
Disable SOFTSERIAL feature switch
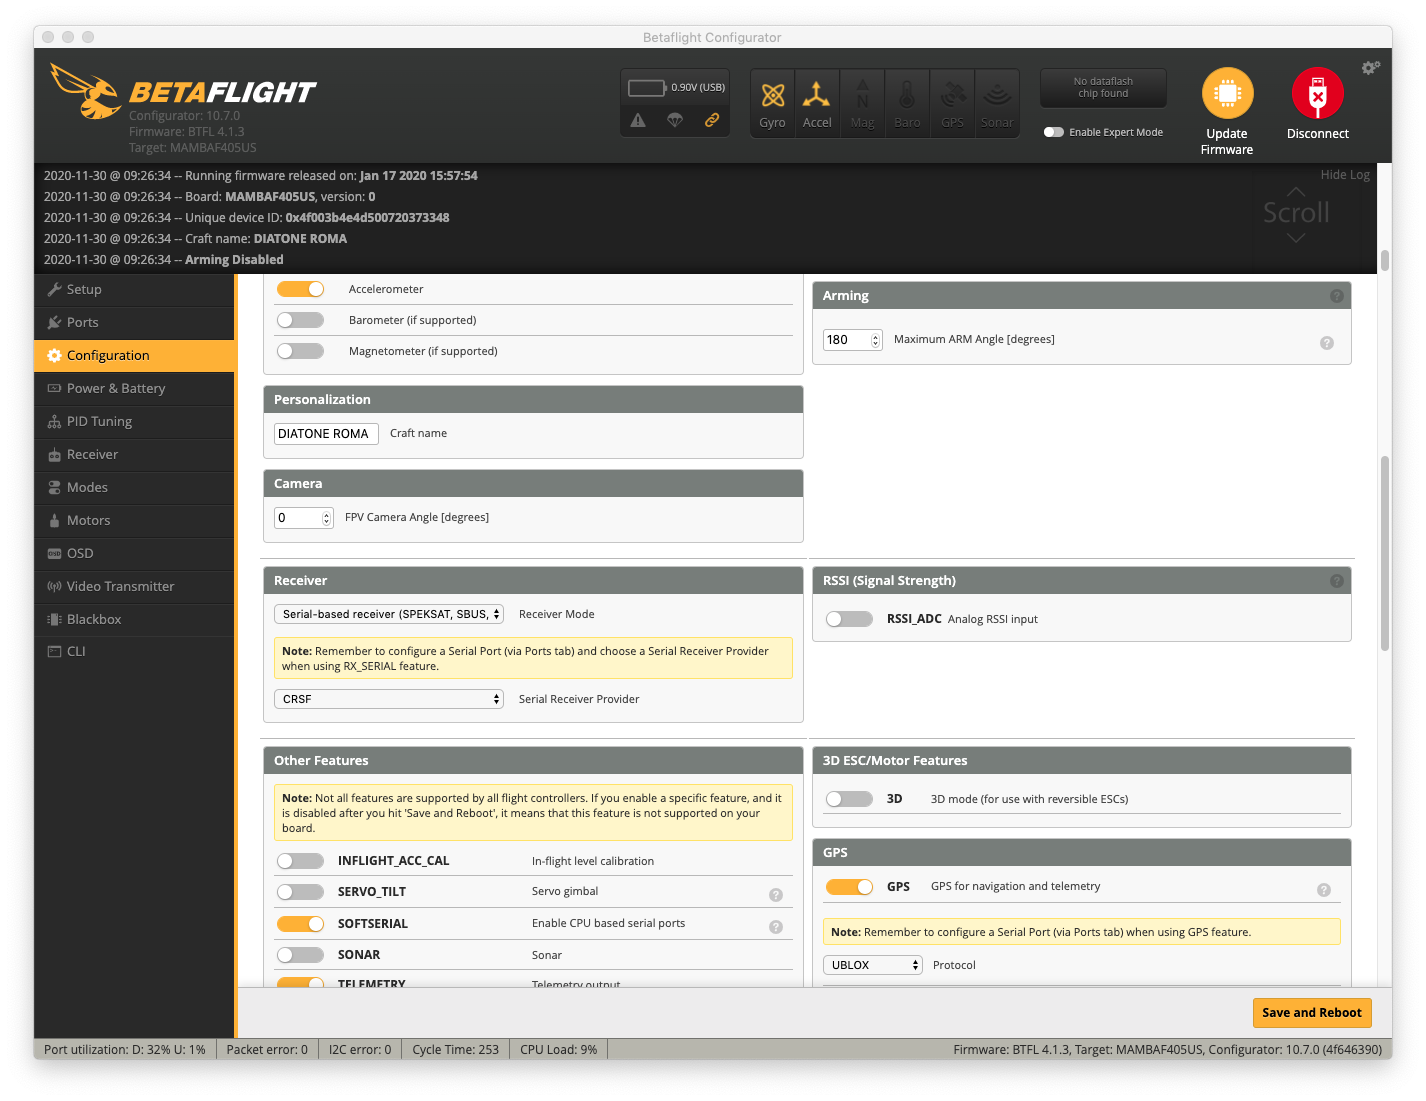(300, 923)
